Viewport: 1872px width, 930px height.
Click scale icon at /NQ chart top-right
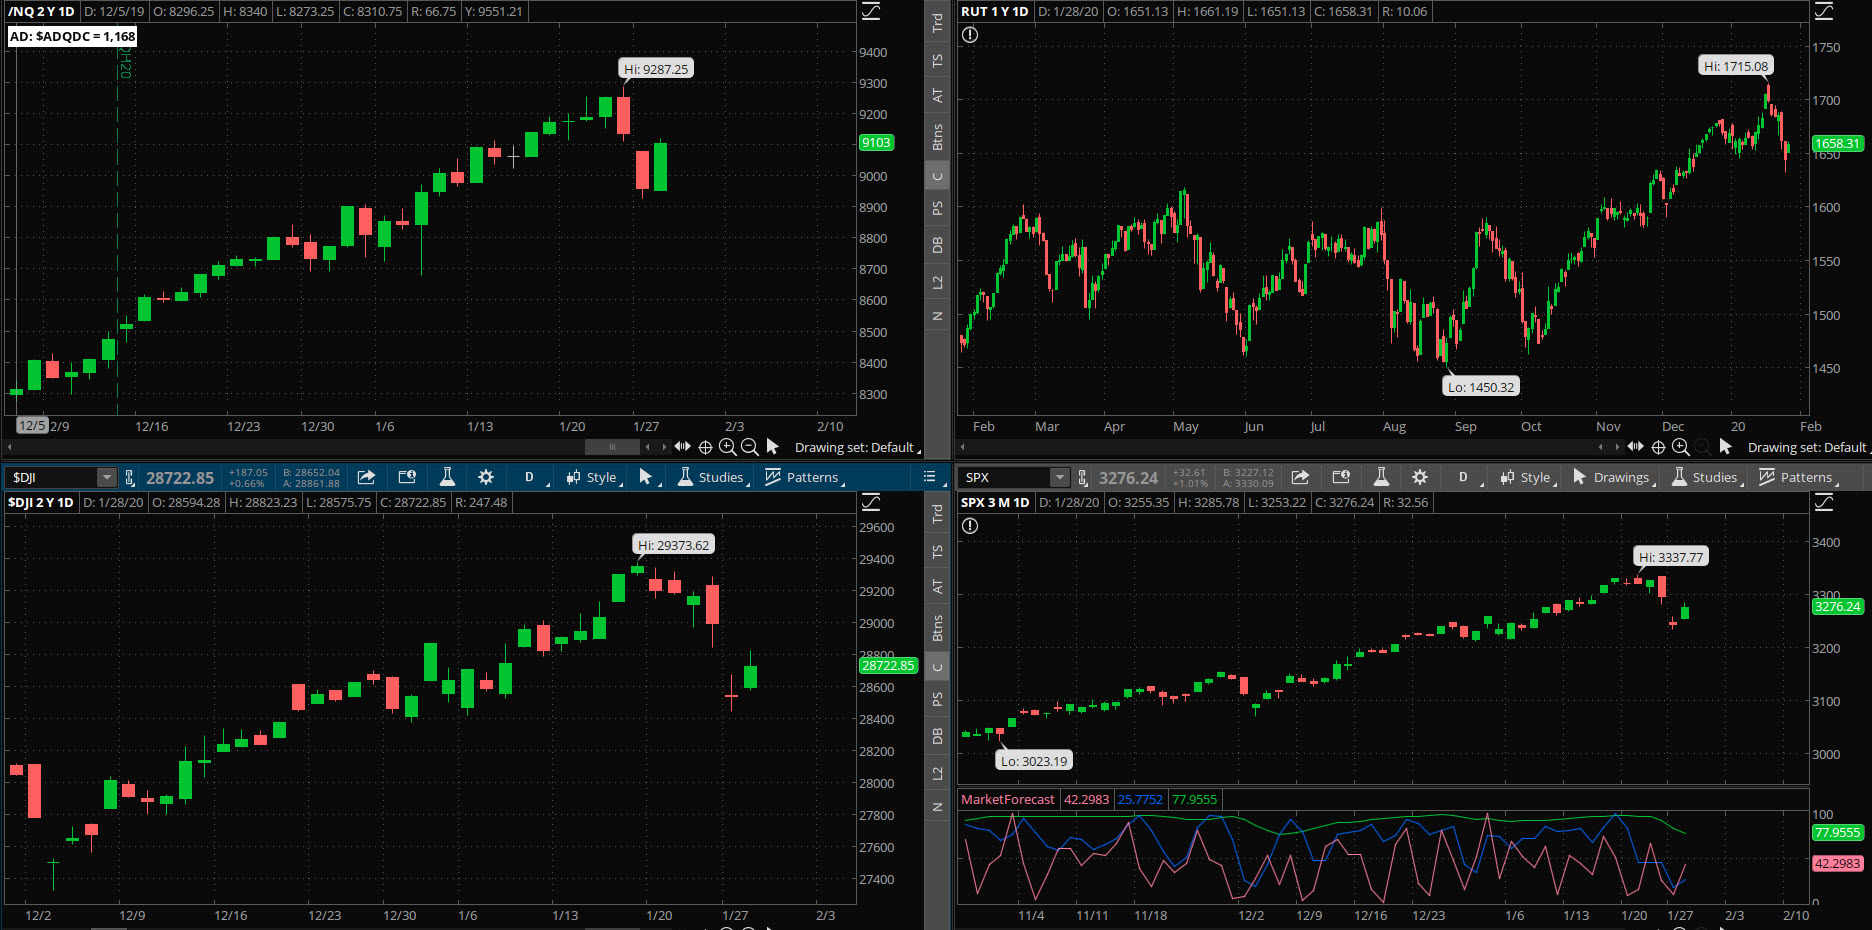click(x=871, y=11)
